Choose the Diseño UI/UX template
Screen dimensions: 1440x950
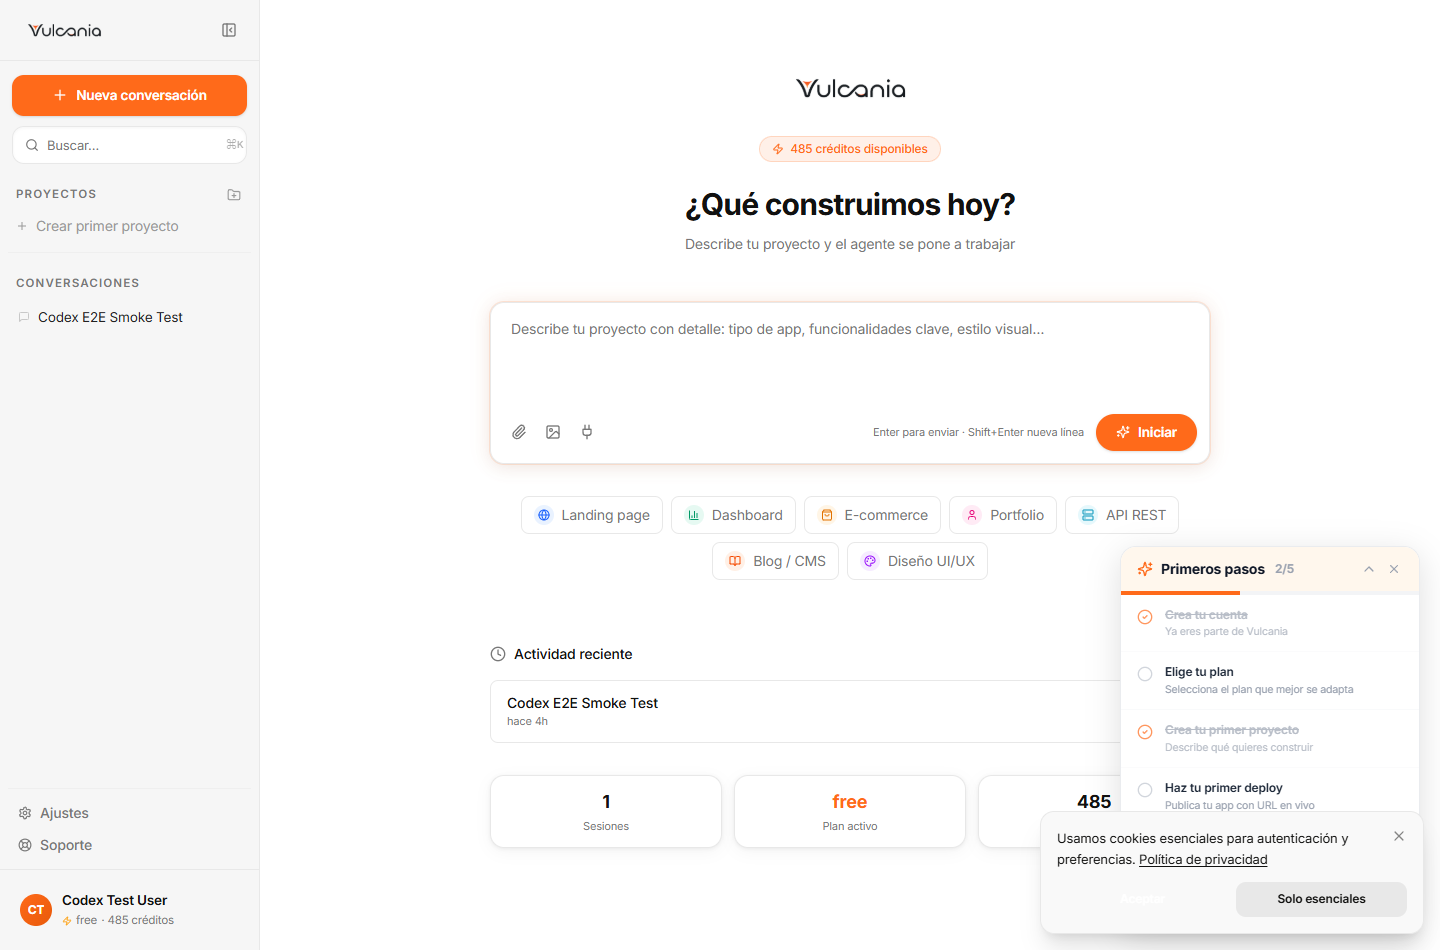click(917, 561)
